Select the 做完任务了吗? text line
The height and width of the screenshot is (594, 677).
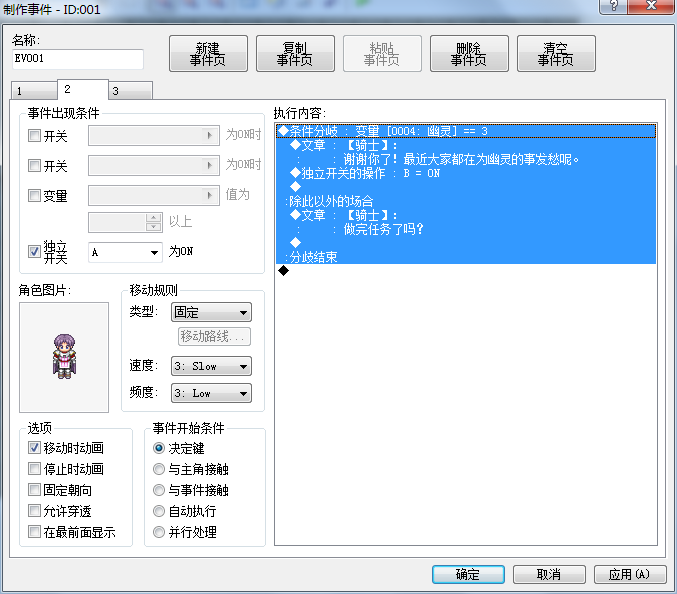pyautogui.click(x=466, y=229)
